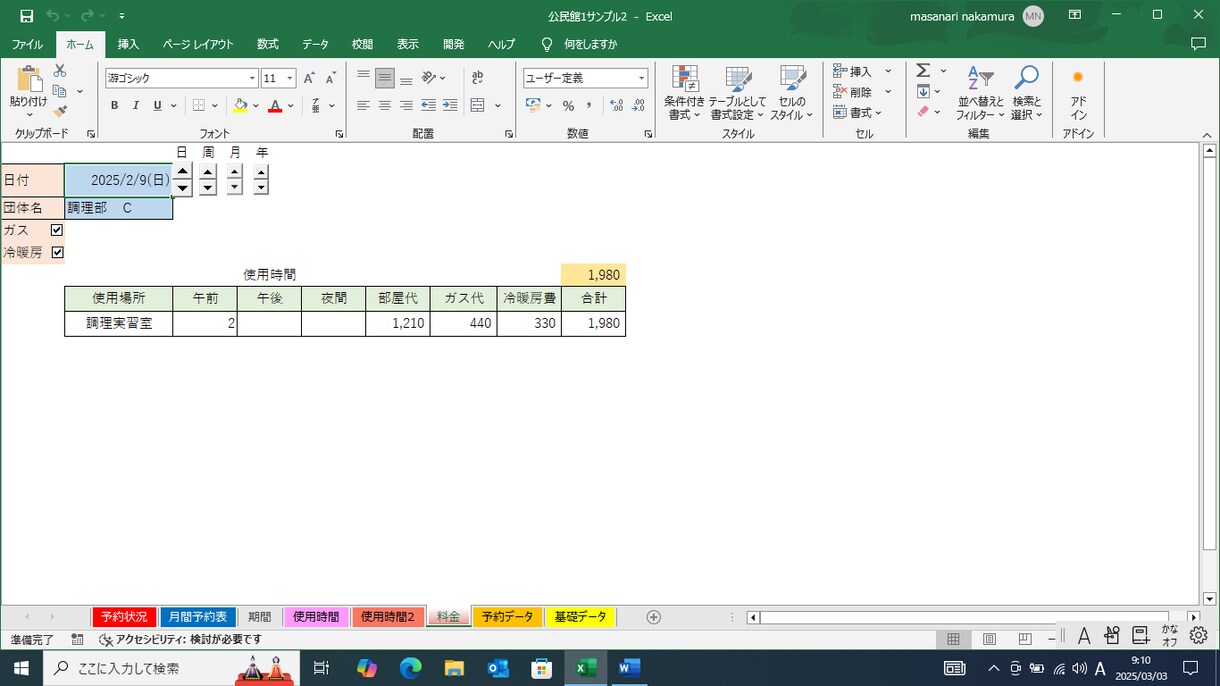
Task: Align text left
Action: pyautogui.click(x=363, y=105)
